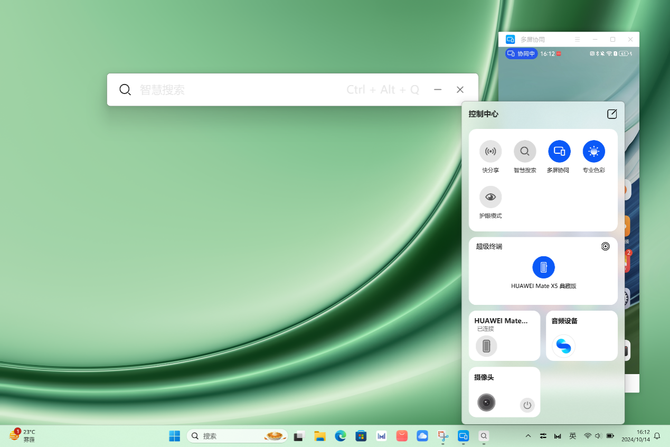Click the 控制中心 panel title
Image resolution: width=670 pixels, height=447 pixels.
(483, 114)
